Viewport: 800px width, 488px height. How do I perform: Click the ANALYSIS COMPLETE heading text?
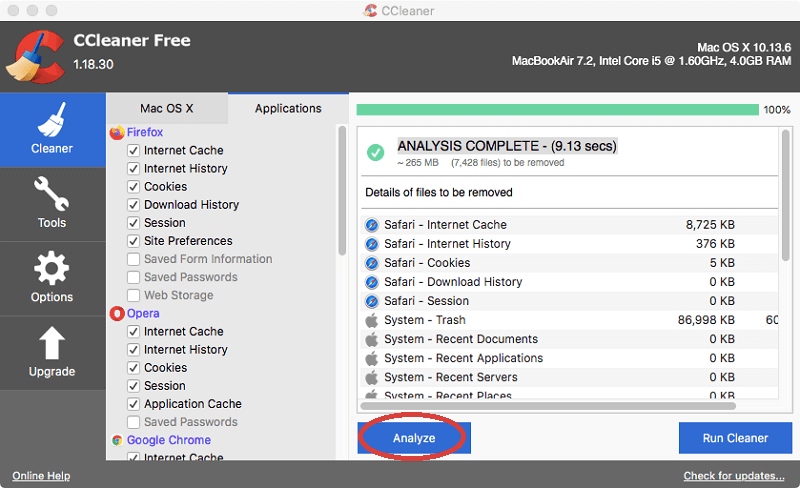[508, 146]
